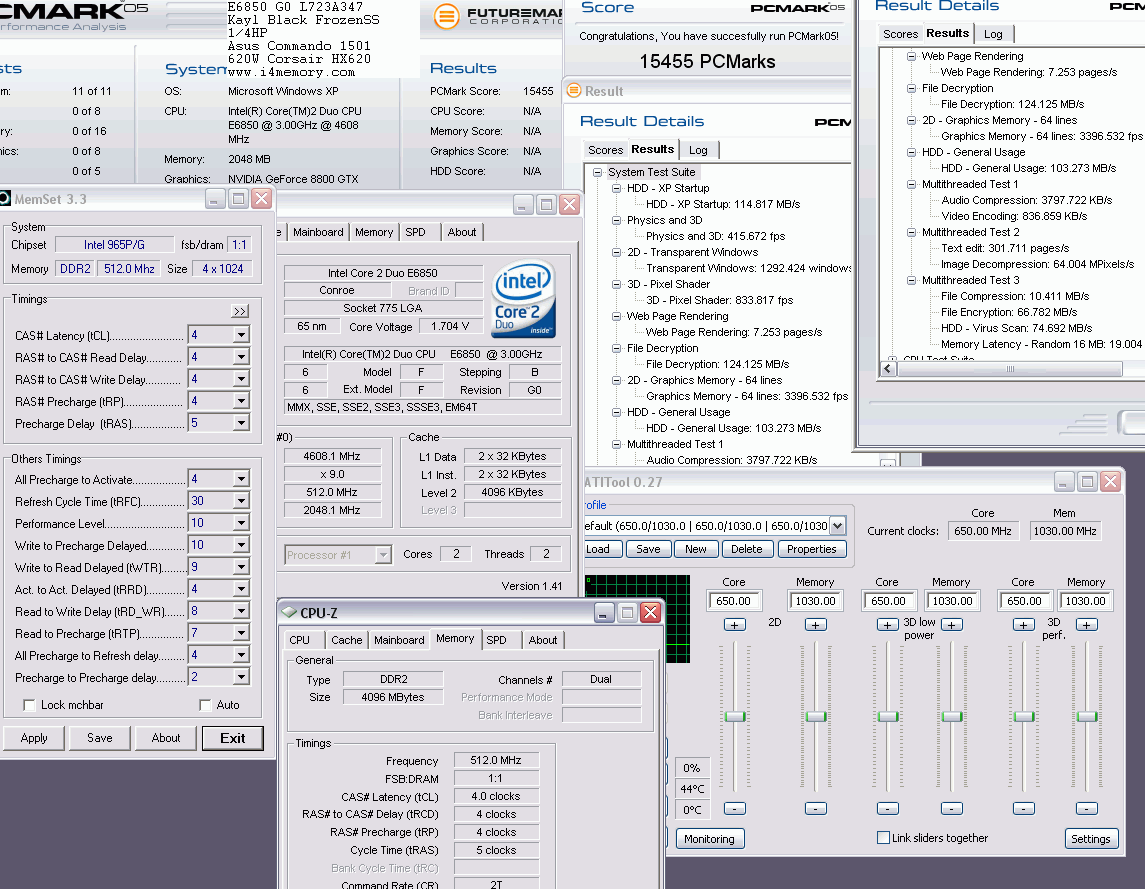Decrease 2D Memory clock with minus button
This screenshot has height=889, width=1145.
point(816,809)
